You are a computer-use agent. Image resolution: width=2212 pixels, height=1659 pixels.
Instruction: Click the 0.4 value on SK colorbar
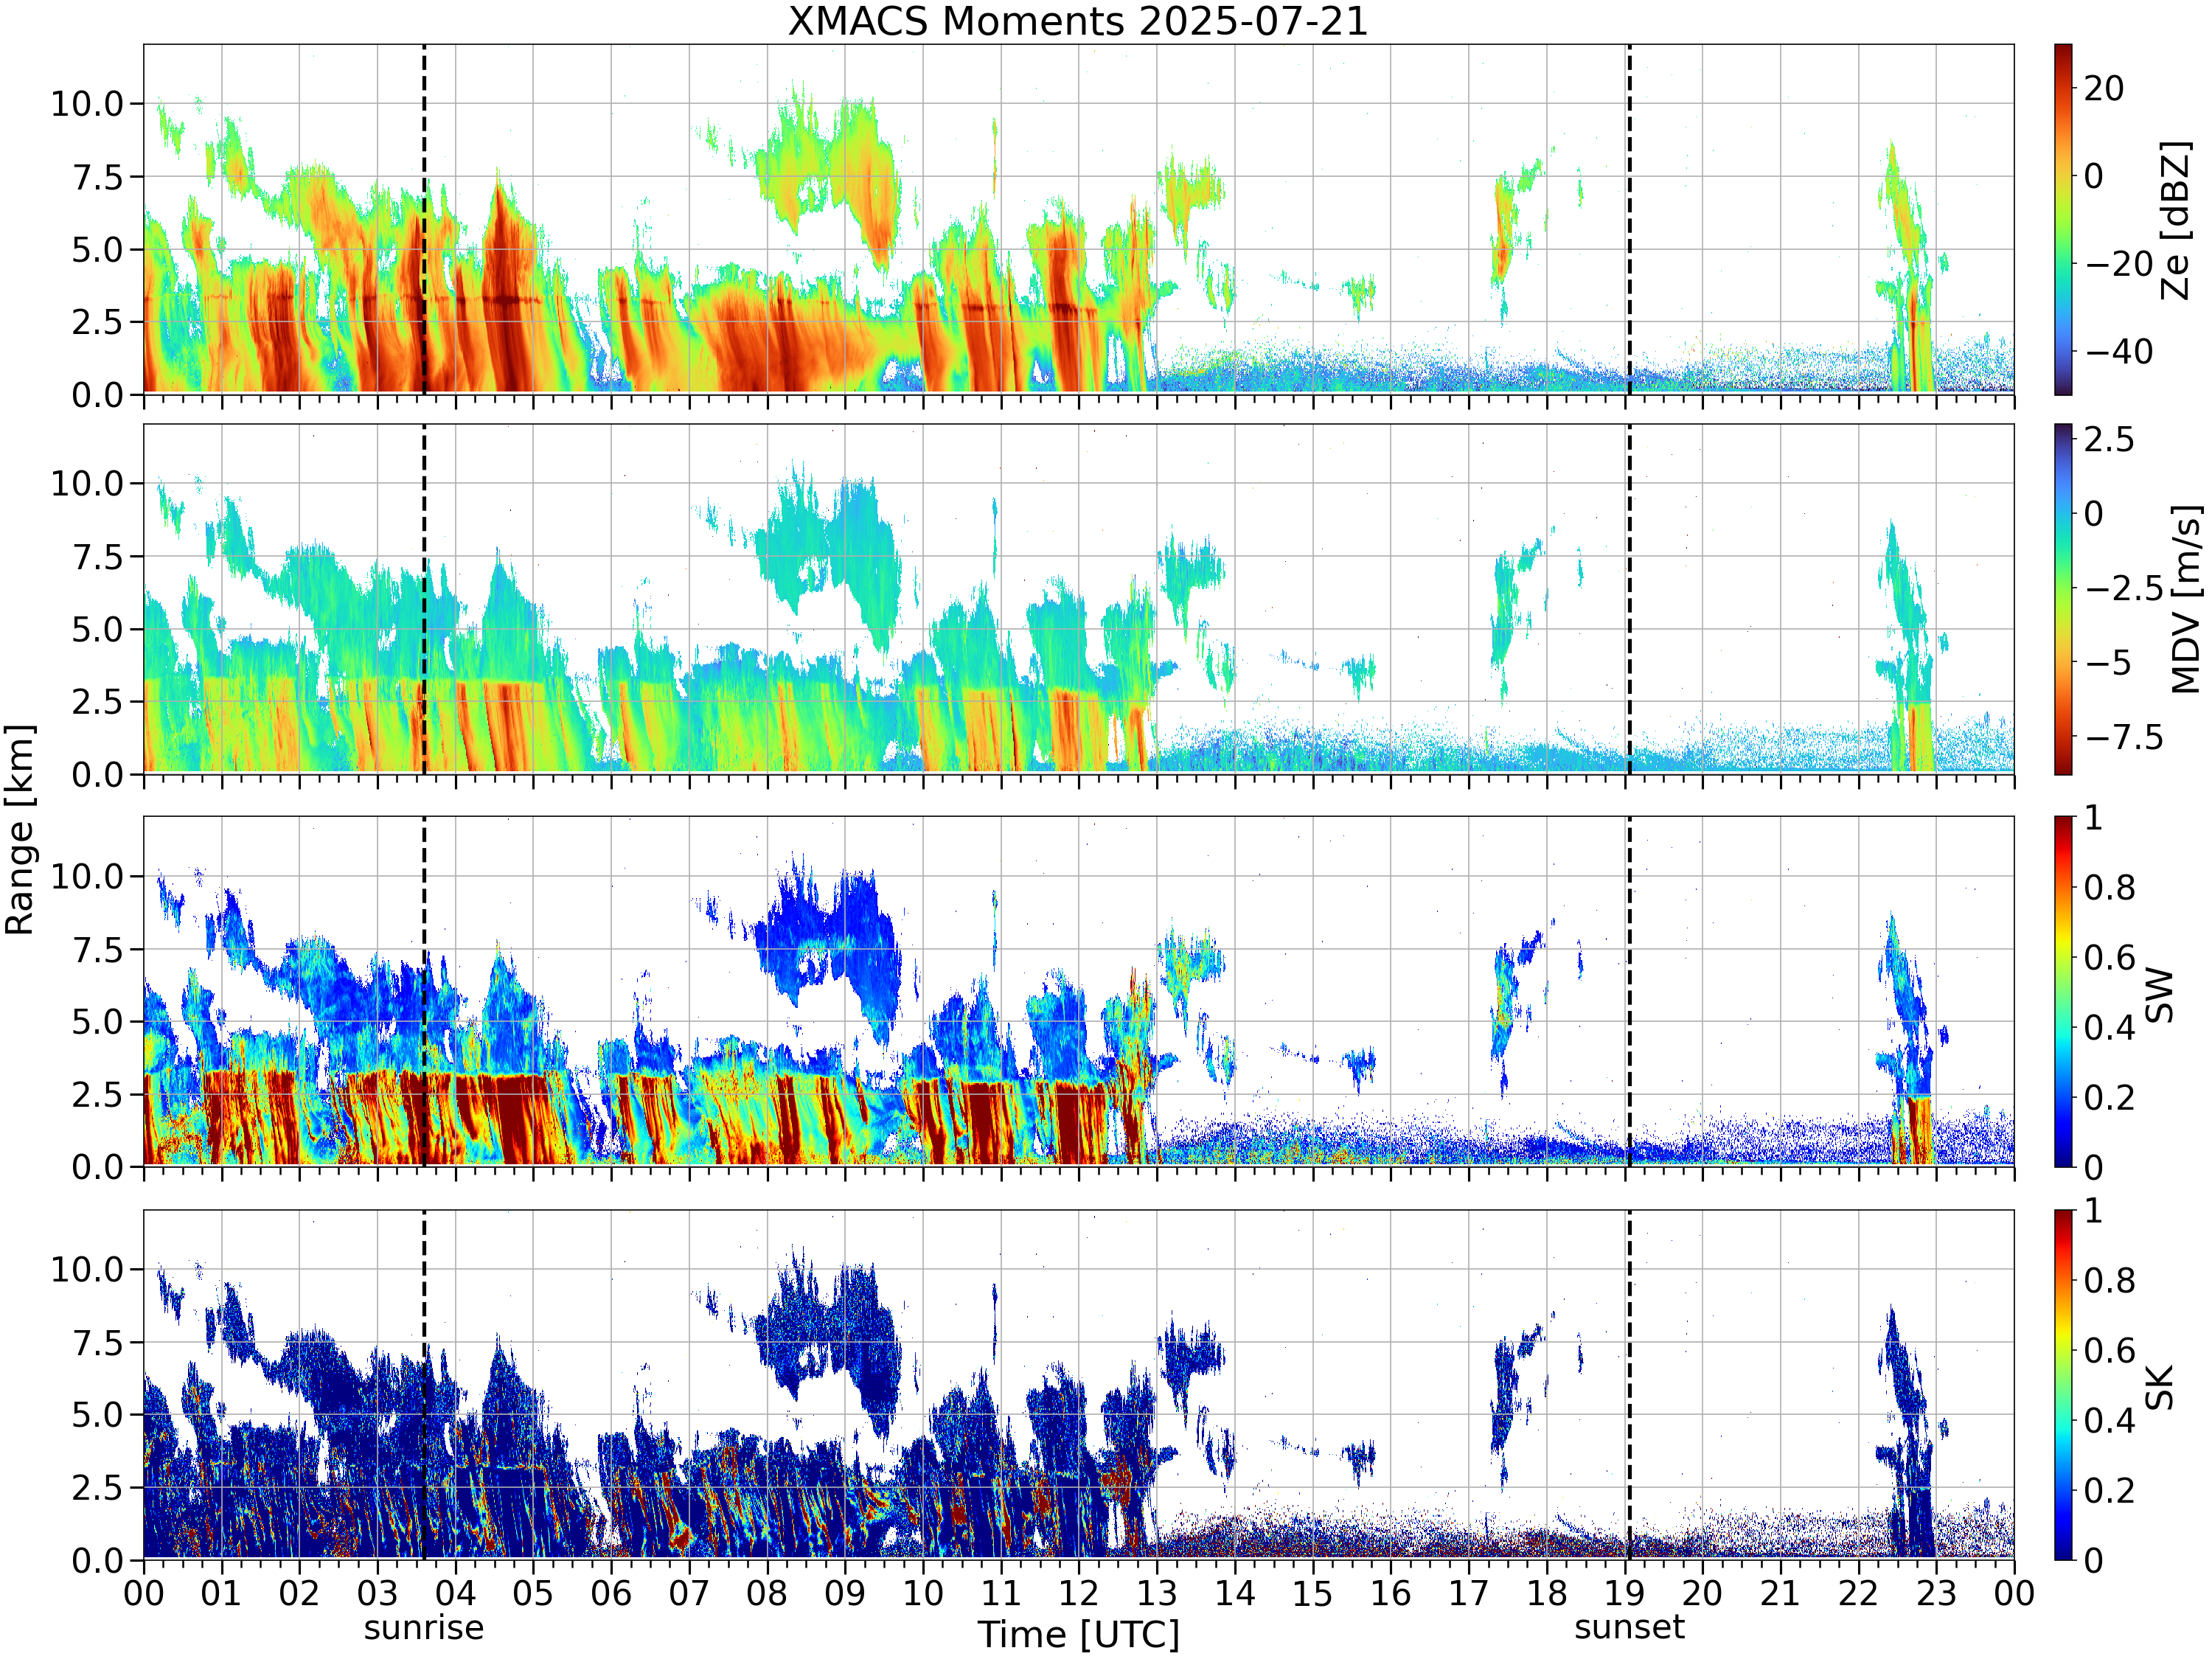[x=2109, y=1420]
